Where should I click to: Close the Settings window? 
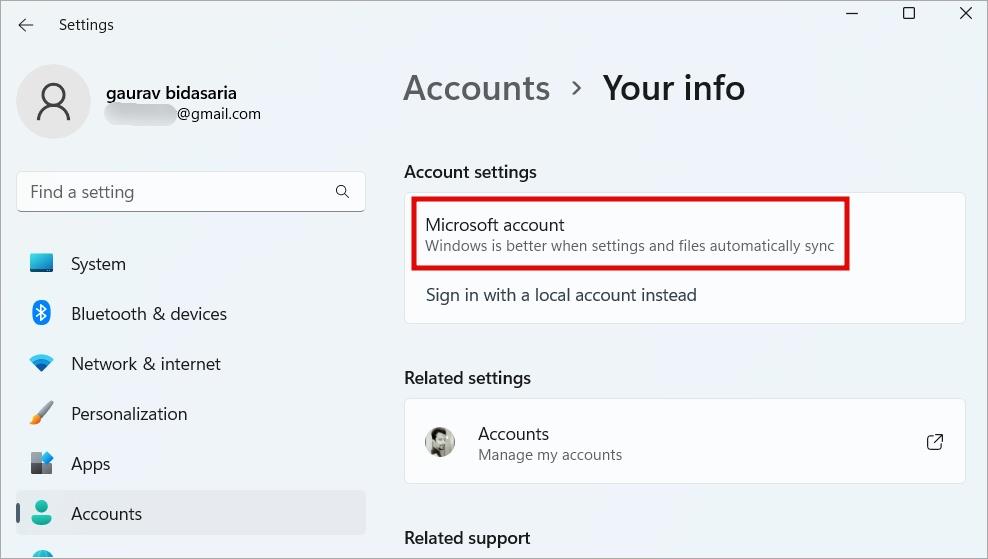965,13
